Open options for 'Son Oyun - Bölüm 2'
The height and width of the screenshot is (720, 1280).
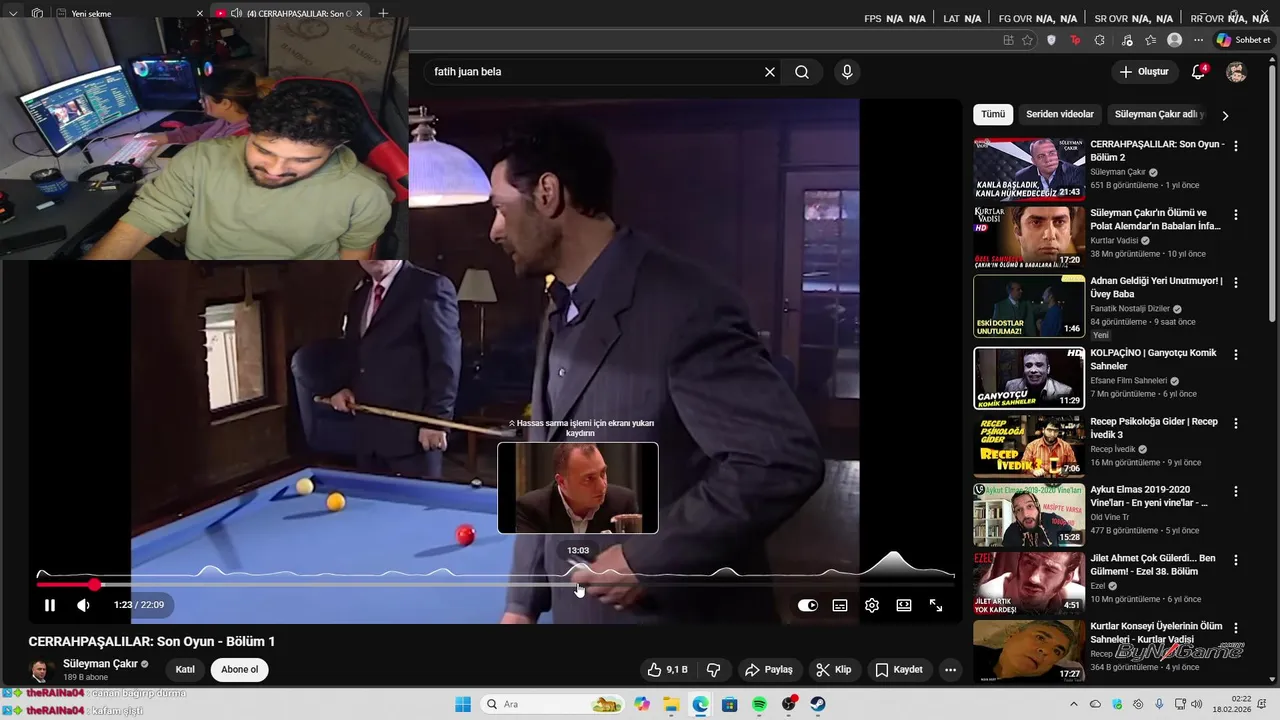pos(1236,146)
